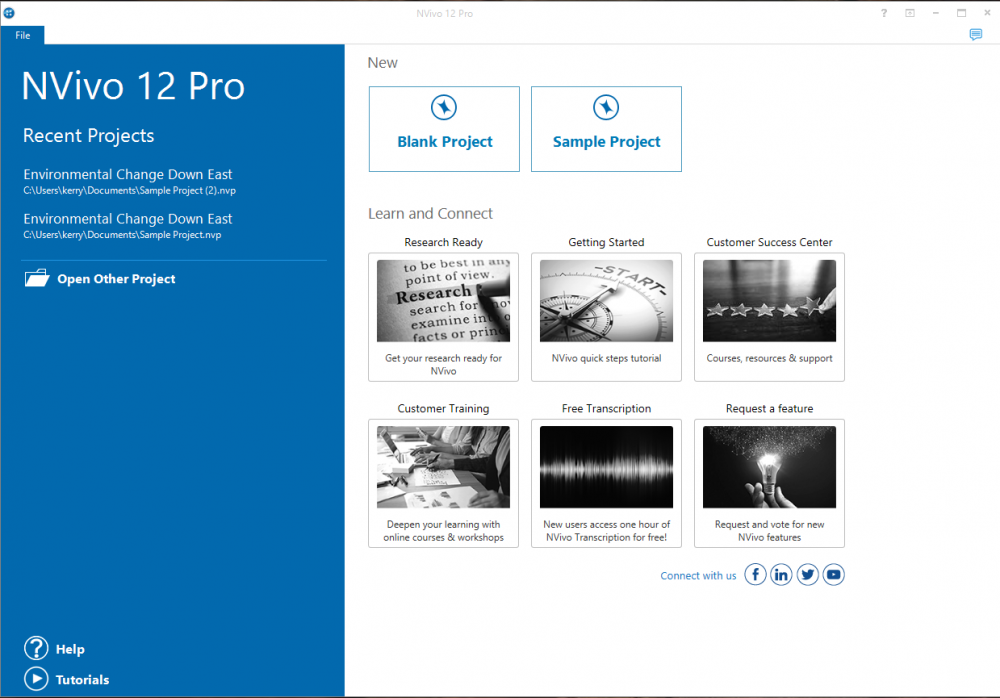Click the Sample Project compass icon

[606, 107]
